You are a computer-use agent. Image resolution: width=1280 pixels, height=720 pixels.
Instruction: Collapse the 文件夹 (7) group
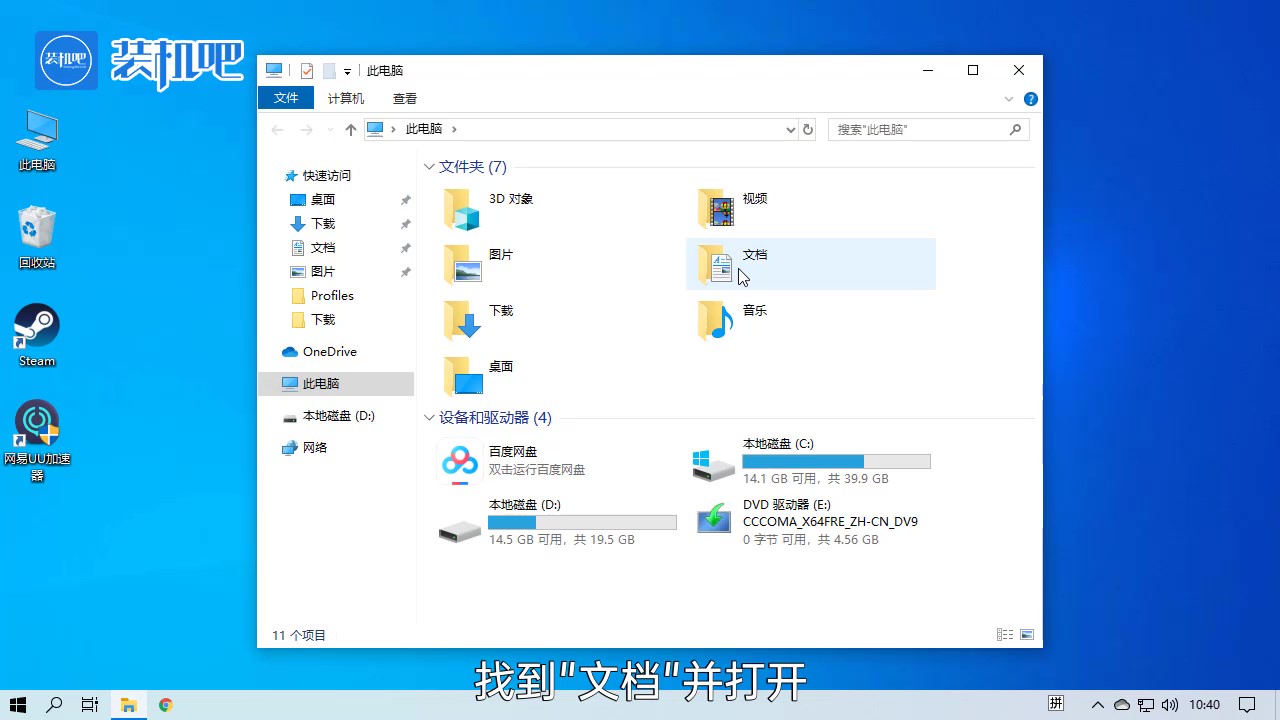(429, 167)
